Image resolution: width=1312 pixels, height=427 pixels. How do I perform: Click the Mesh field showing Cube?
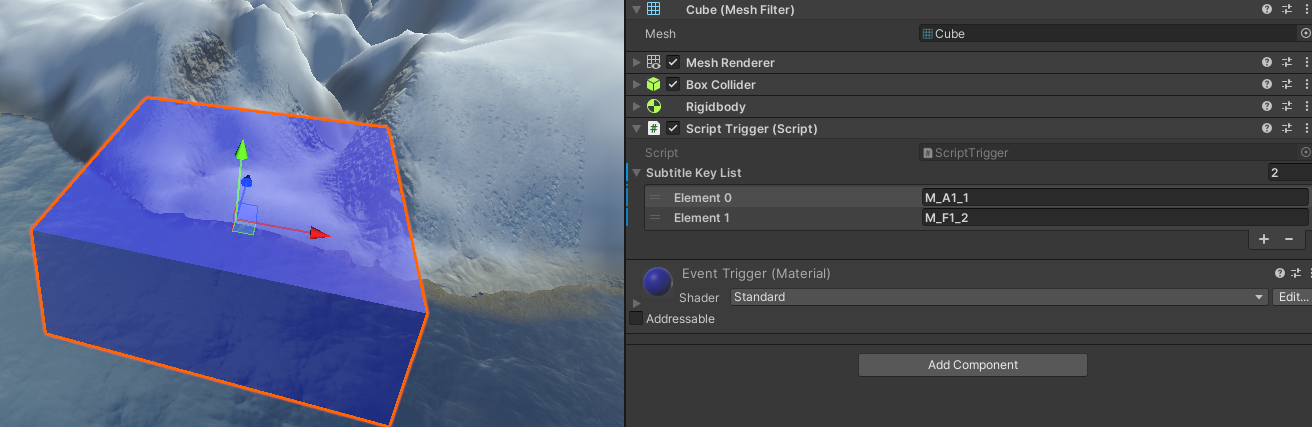[x=1108, y=33]
